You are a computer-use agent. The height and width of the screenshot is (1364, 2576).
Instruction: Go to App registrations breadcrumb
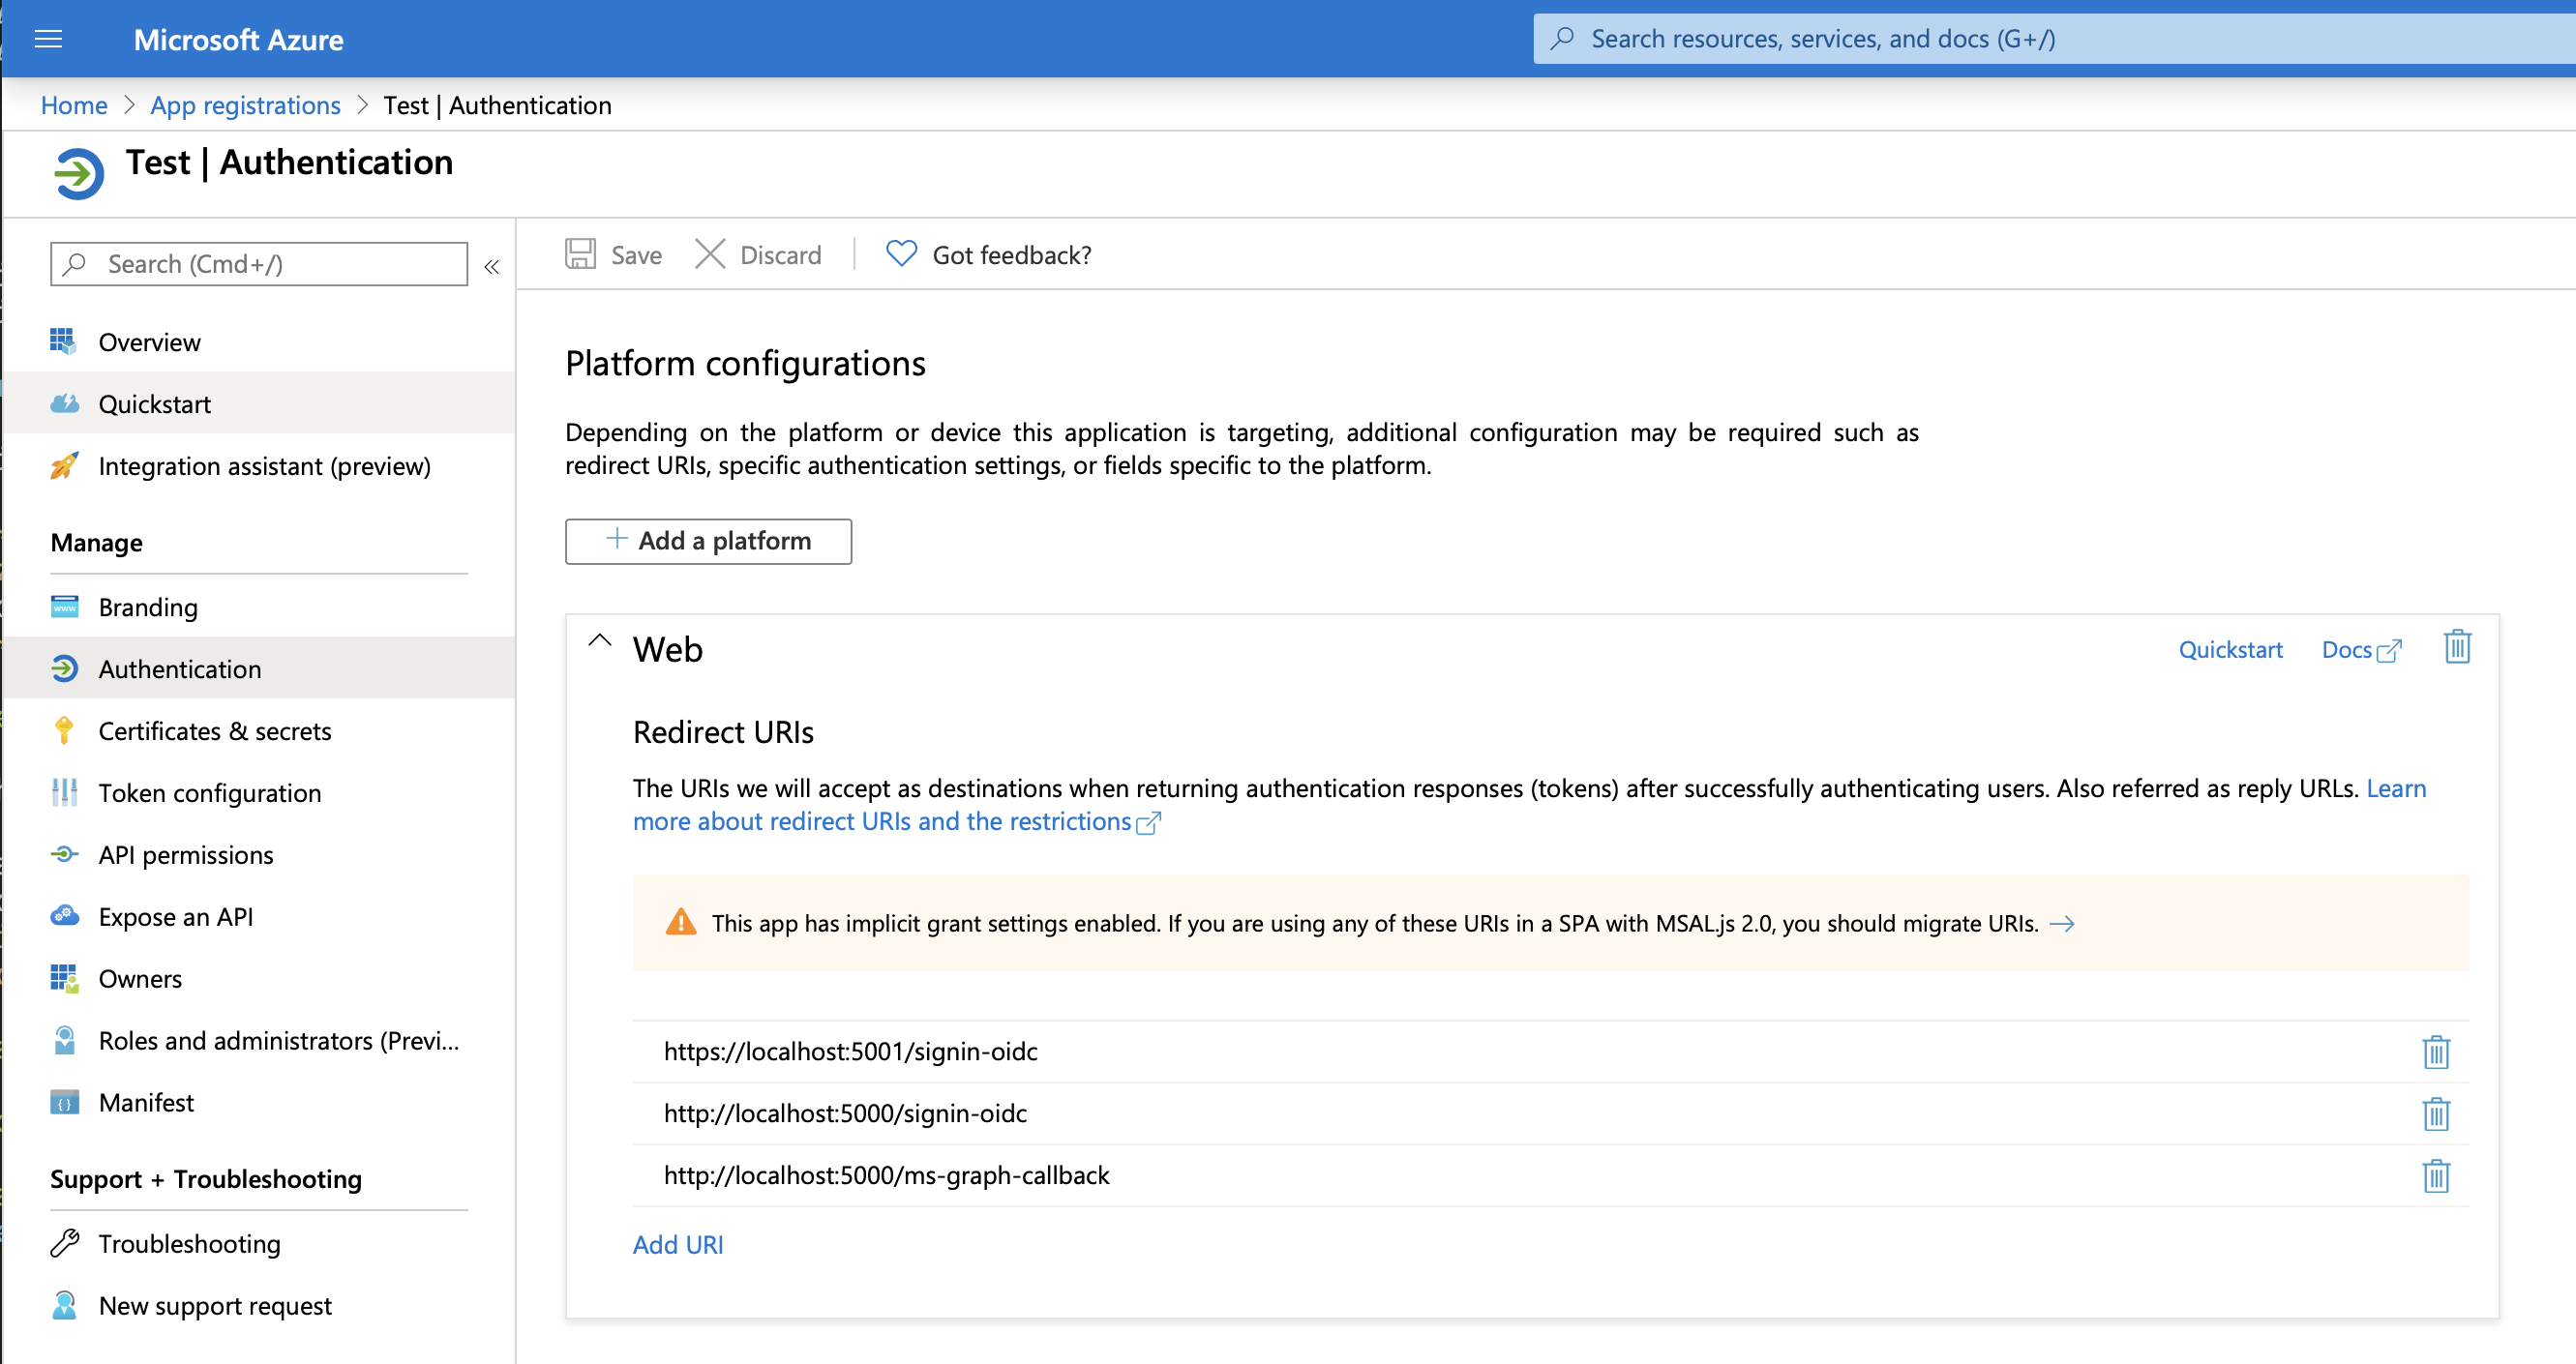click(x=245, y=105)
